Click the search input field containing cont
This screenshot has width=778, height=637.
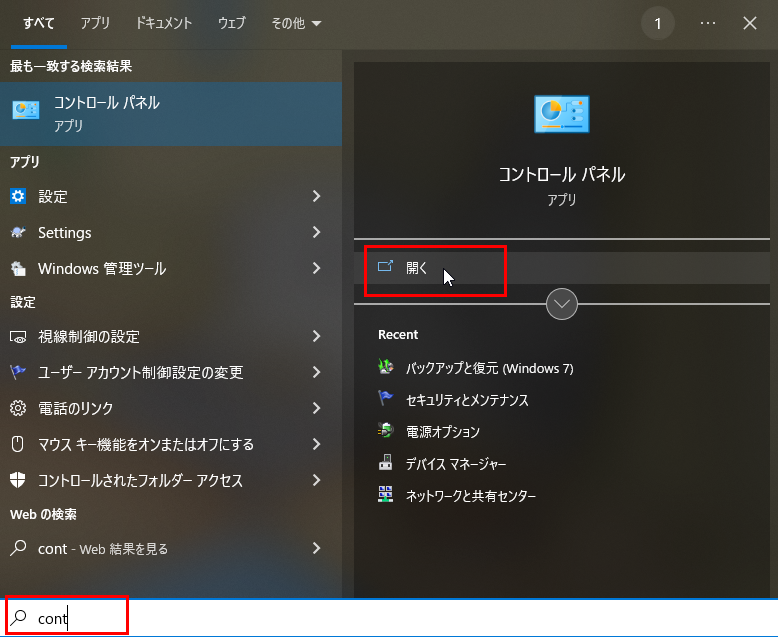click(x=389, y=618)
